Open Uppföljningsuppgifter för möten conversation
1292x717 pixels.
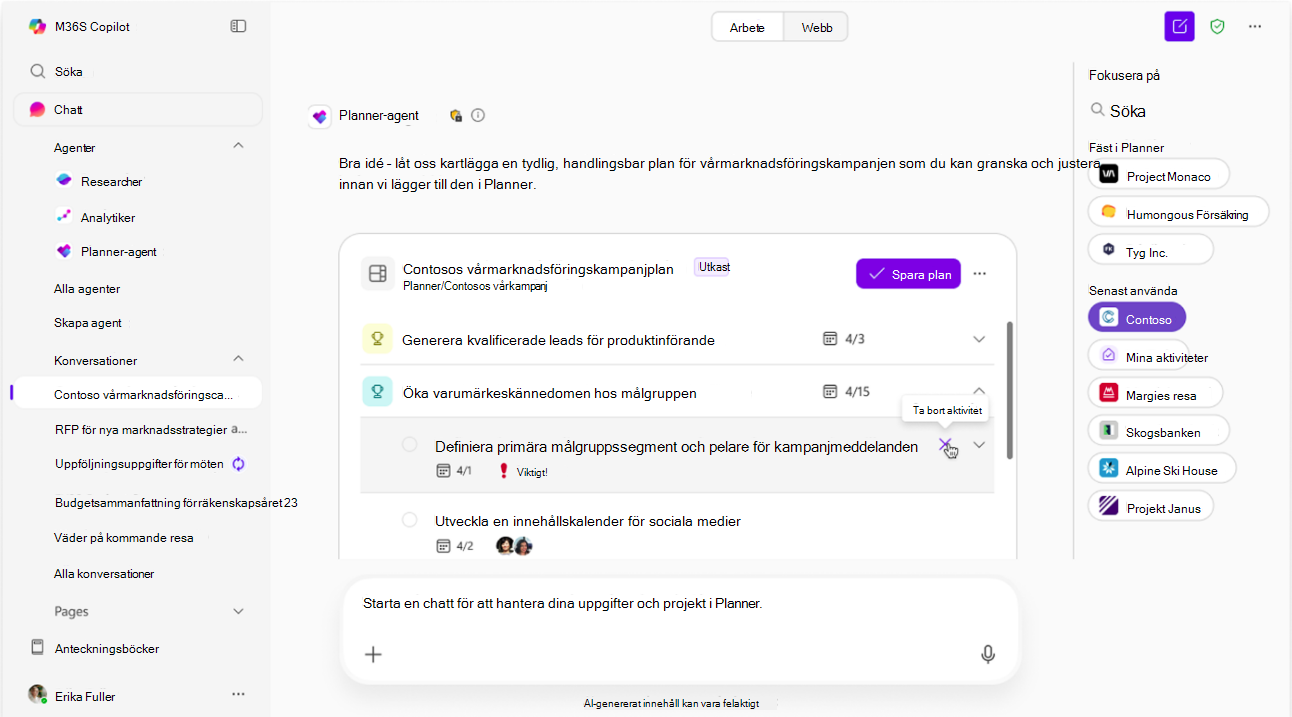tap(140, 464)
